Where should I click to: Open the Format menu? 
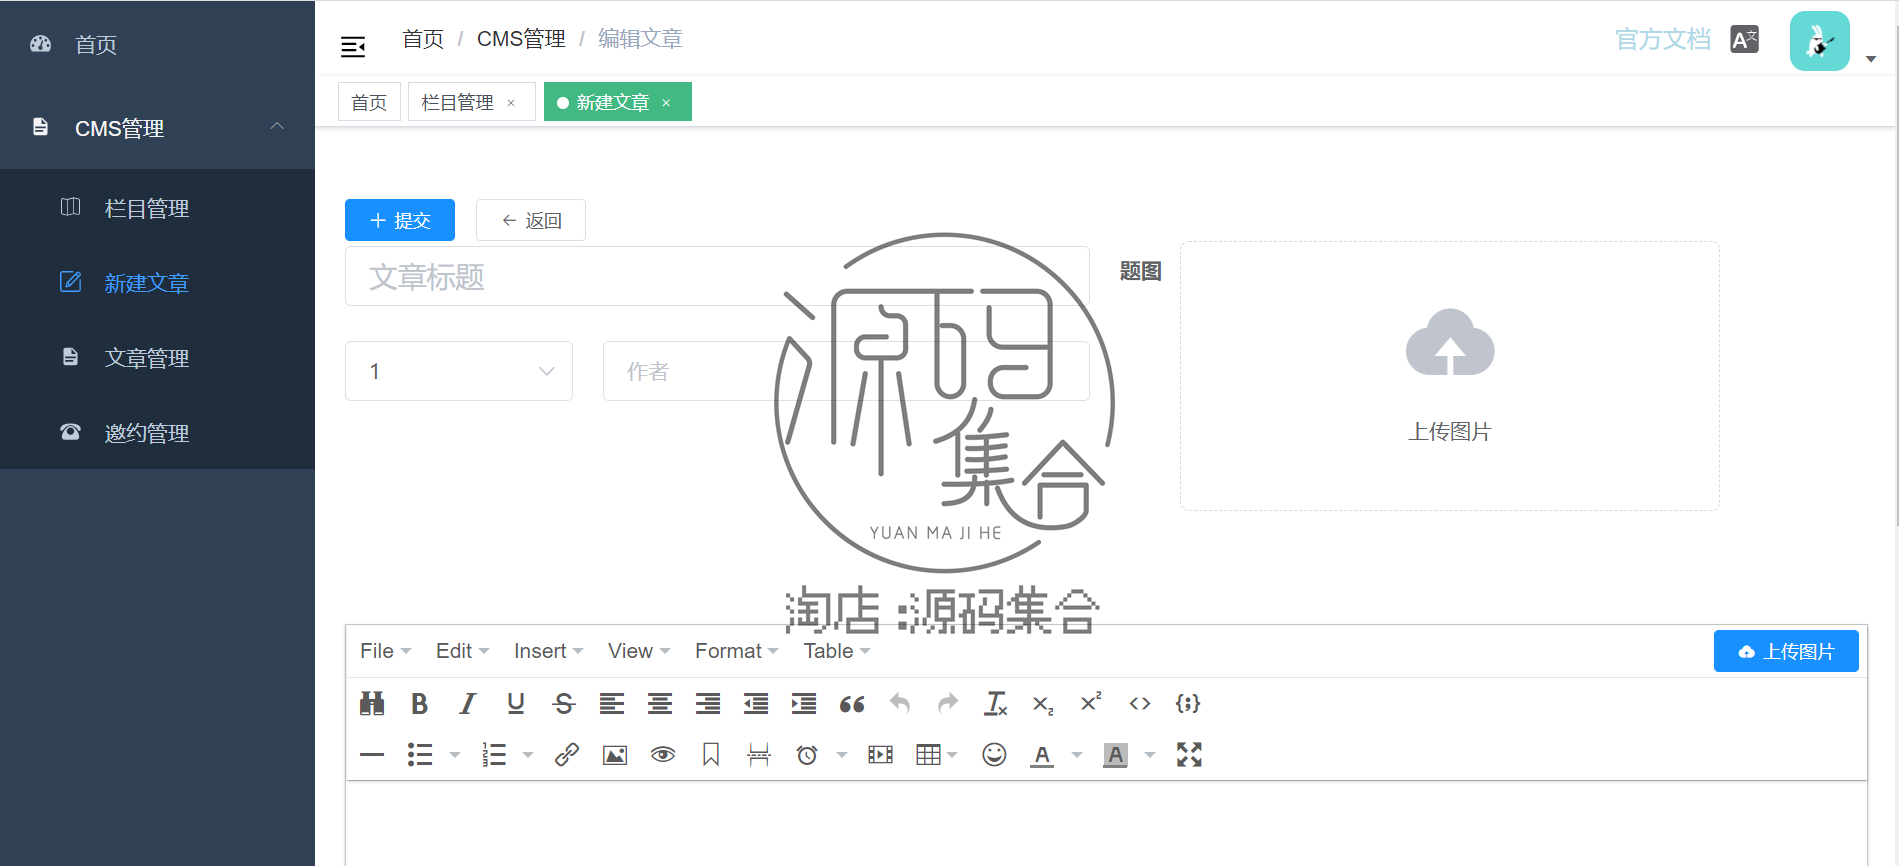(737, 651)
